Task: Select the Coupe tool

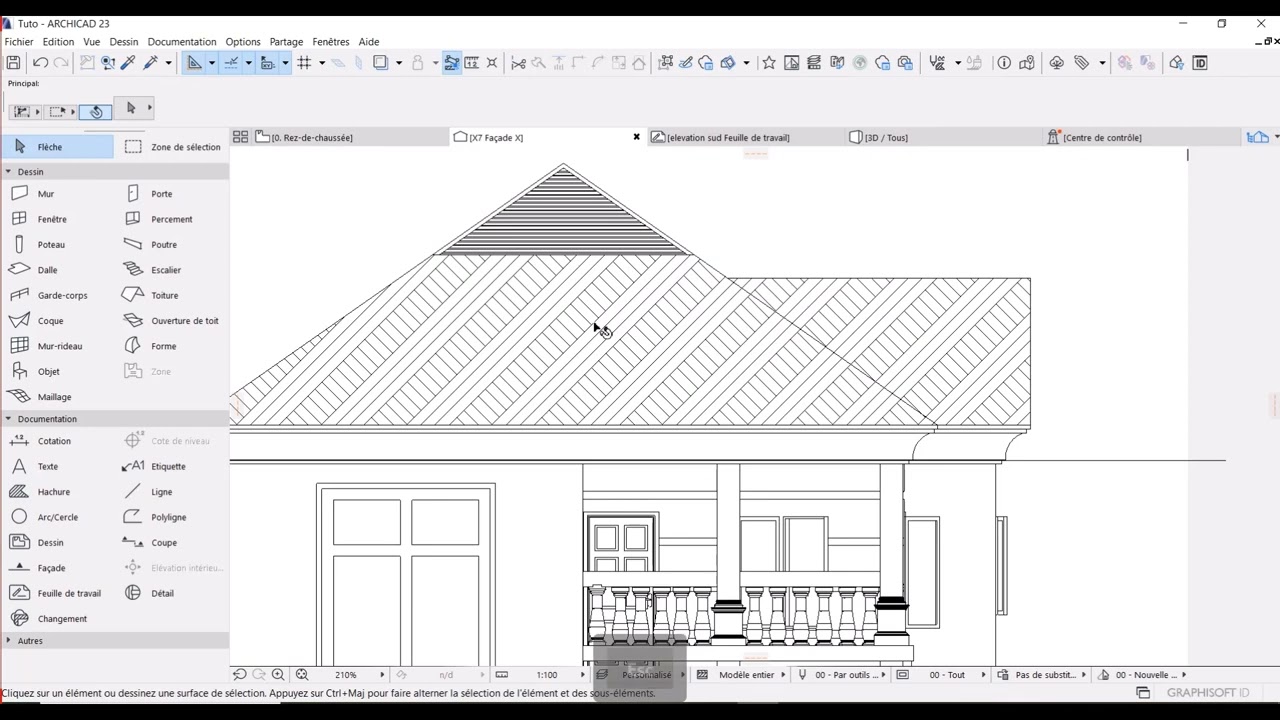Action: (x=172, y=543)
